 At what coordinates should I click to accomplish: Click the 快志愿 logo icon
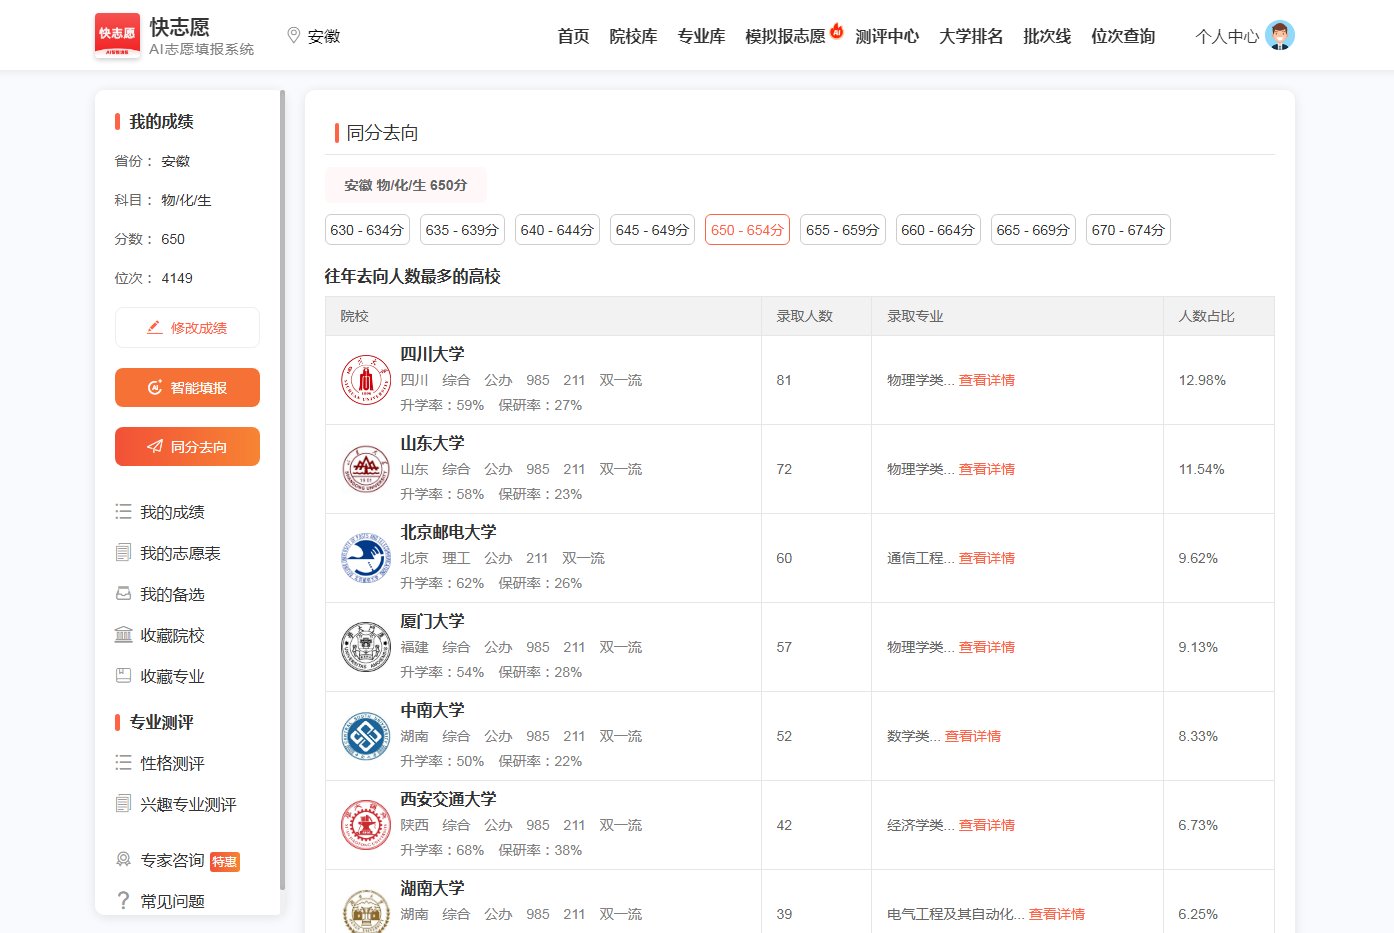[x=117, y=35]
